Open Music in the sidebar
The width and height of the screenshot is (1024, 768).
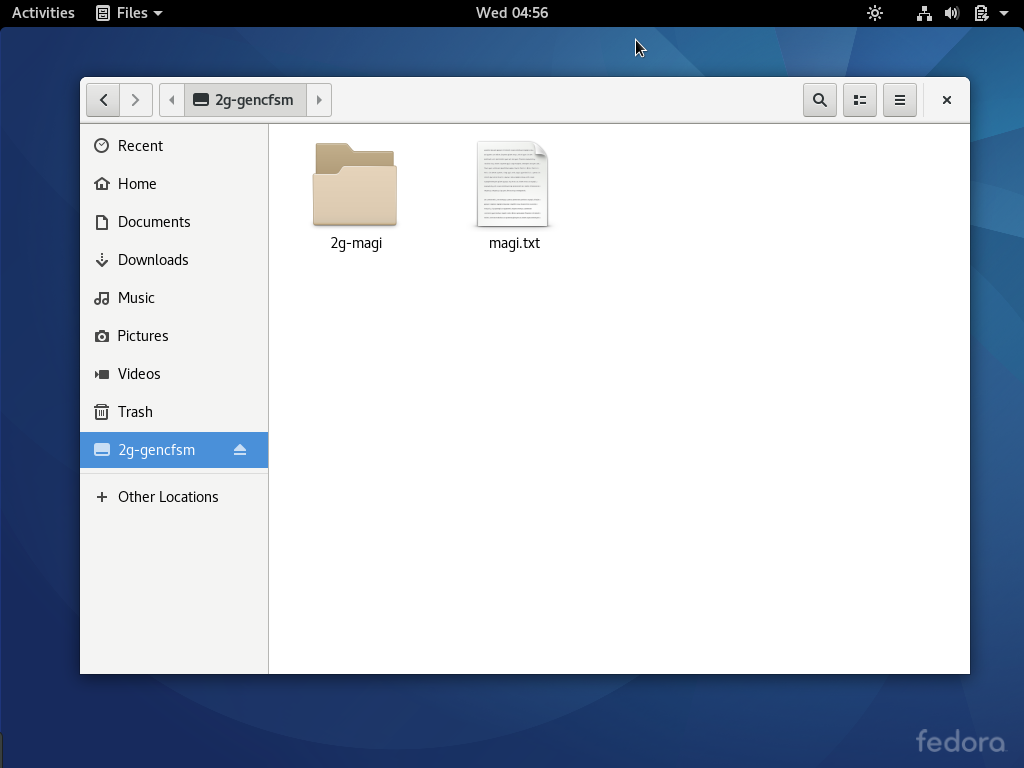(x=174, y=298)
